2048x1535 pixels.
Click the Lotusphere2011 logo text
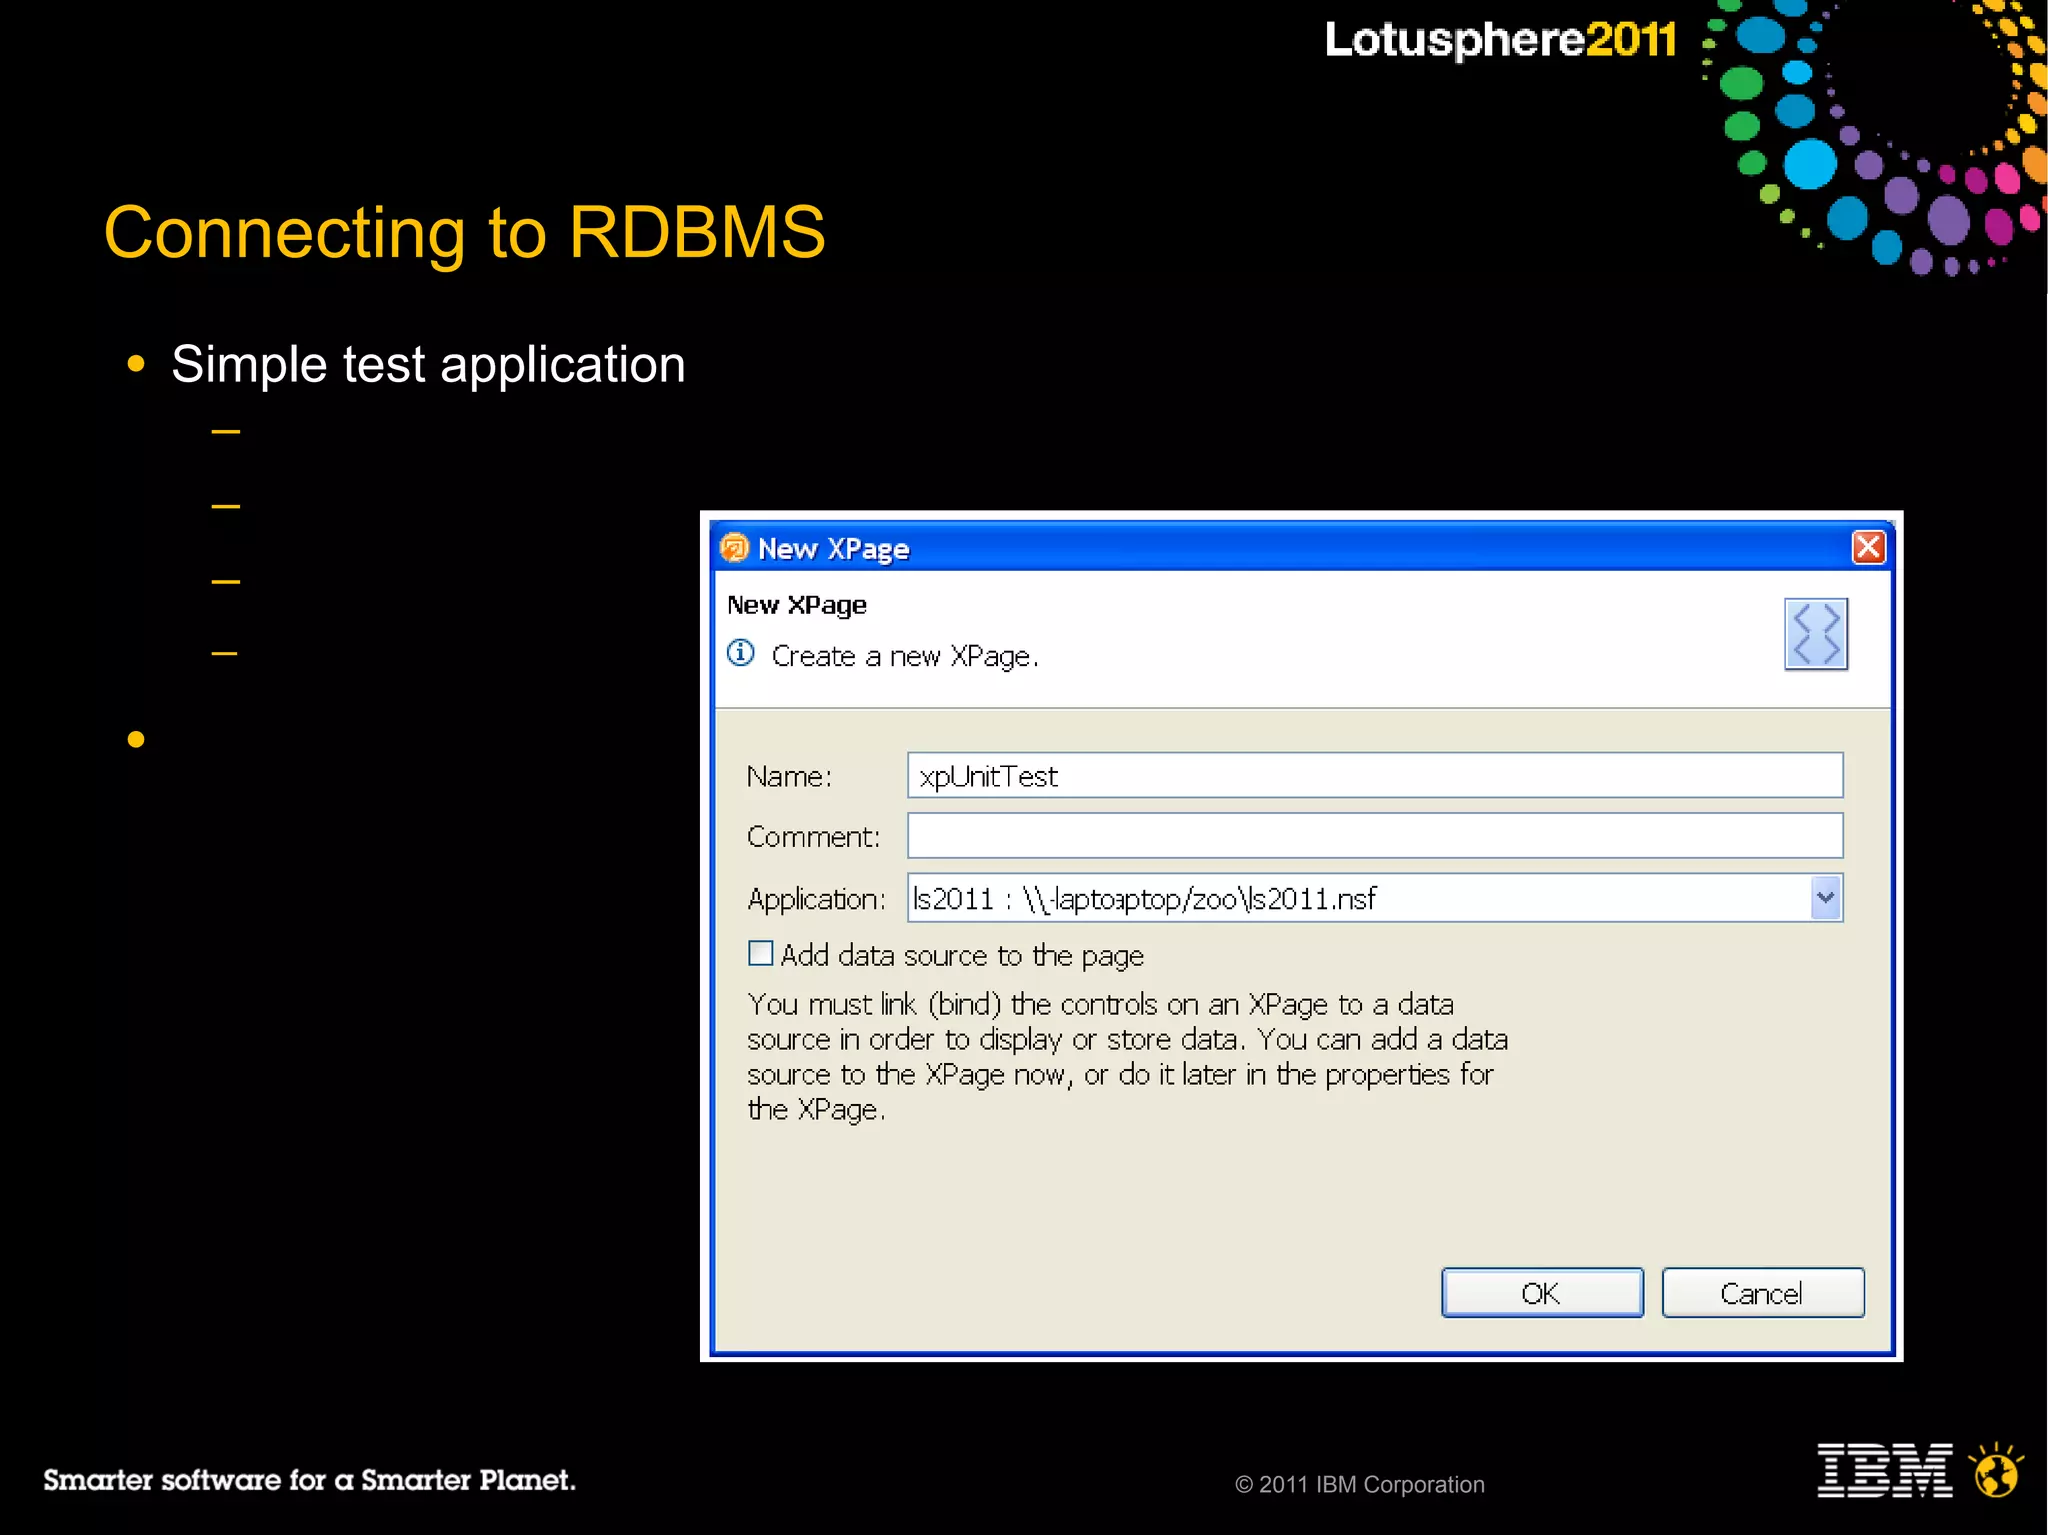coord(1500,40)
